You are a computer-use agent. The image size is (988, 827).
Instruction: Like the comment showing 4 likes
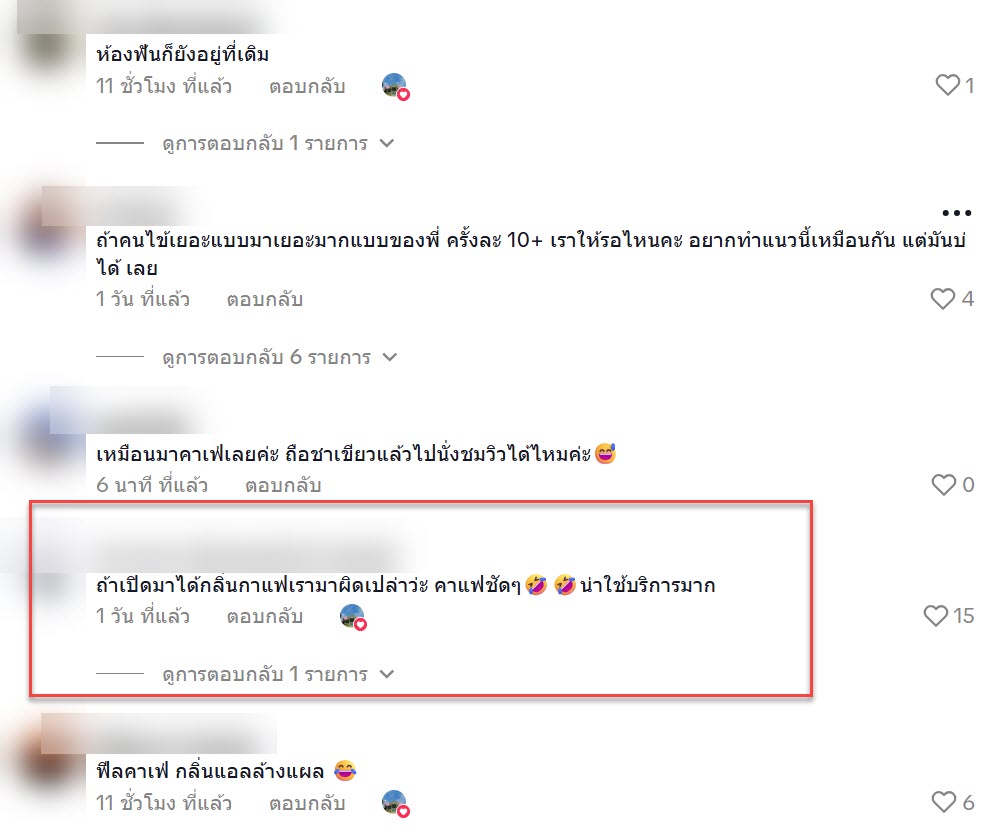point(943,299)
